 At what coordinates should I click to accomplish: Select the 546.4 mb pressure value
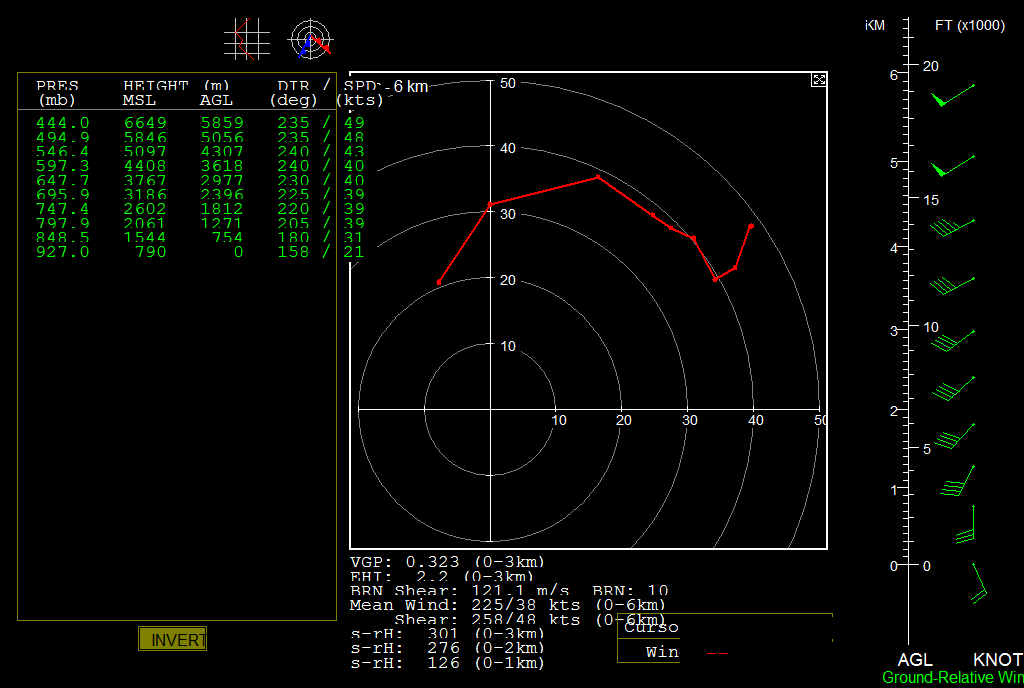point(63,151)
